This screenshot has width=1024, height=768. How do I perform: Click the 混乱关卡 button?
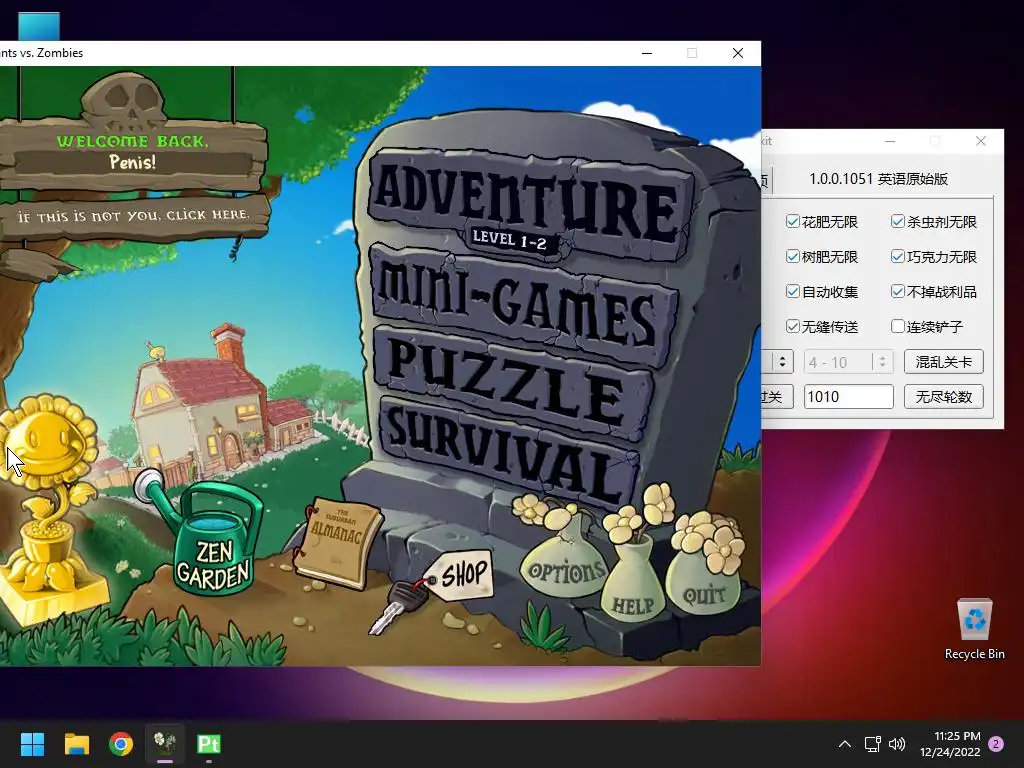pos(944,362)
